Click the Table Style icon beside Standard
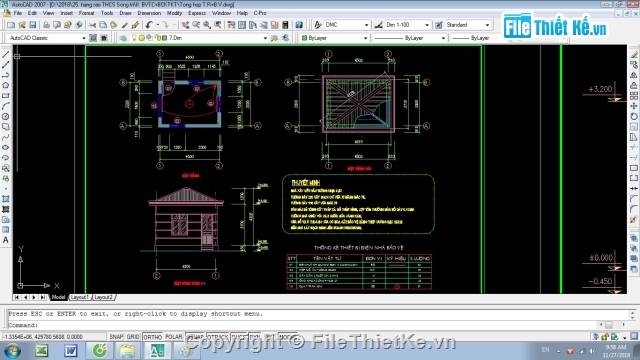 [438, 25]
